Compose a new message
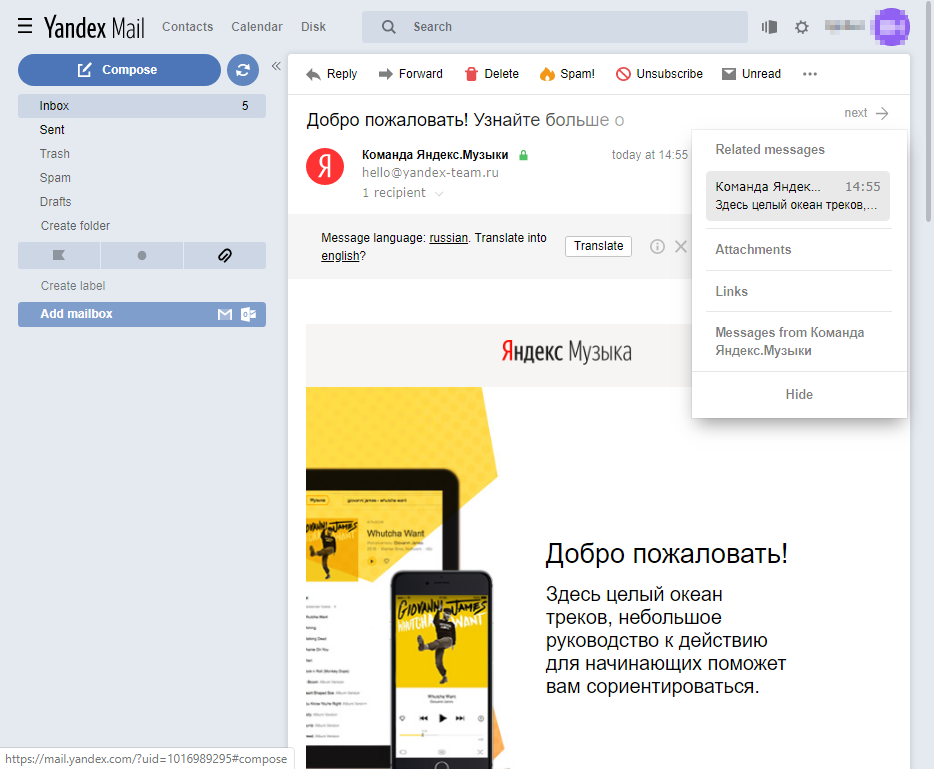Screen dimensions: 934x769 (x=119, y=70)
